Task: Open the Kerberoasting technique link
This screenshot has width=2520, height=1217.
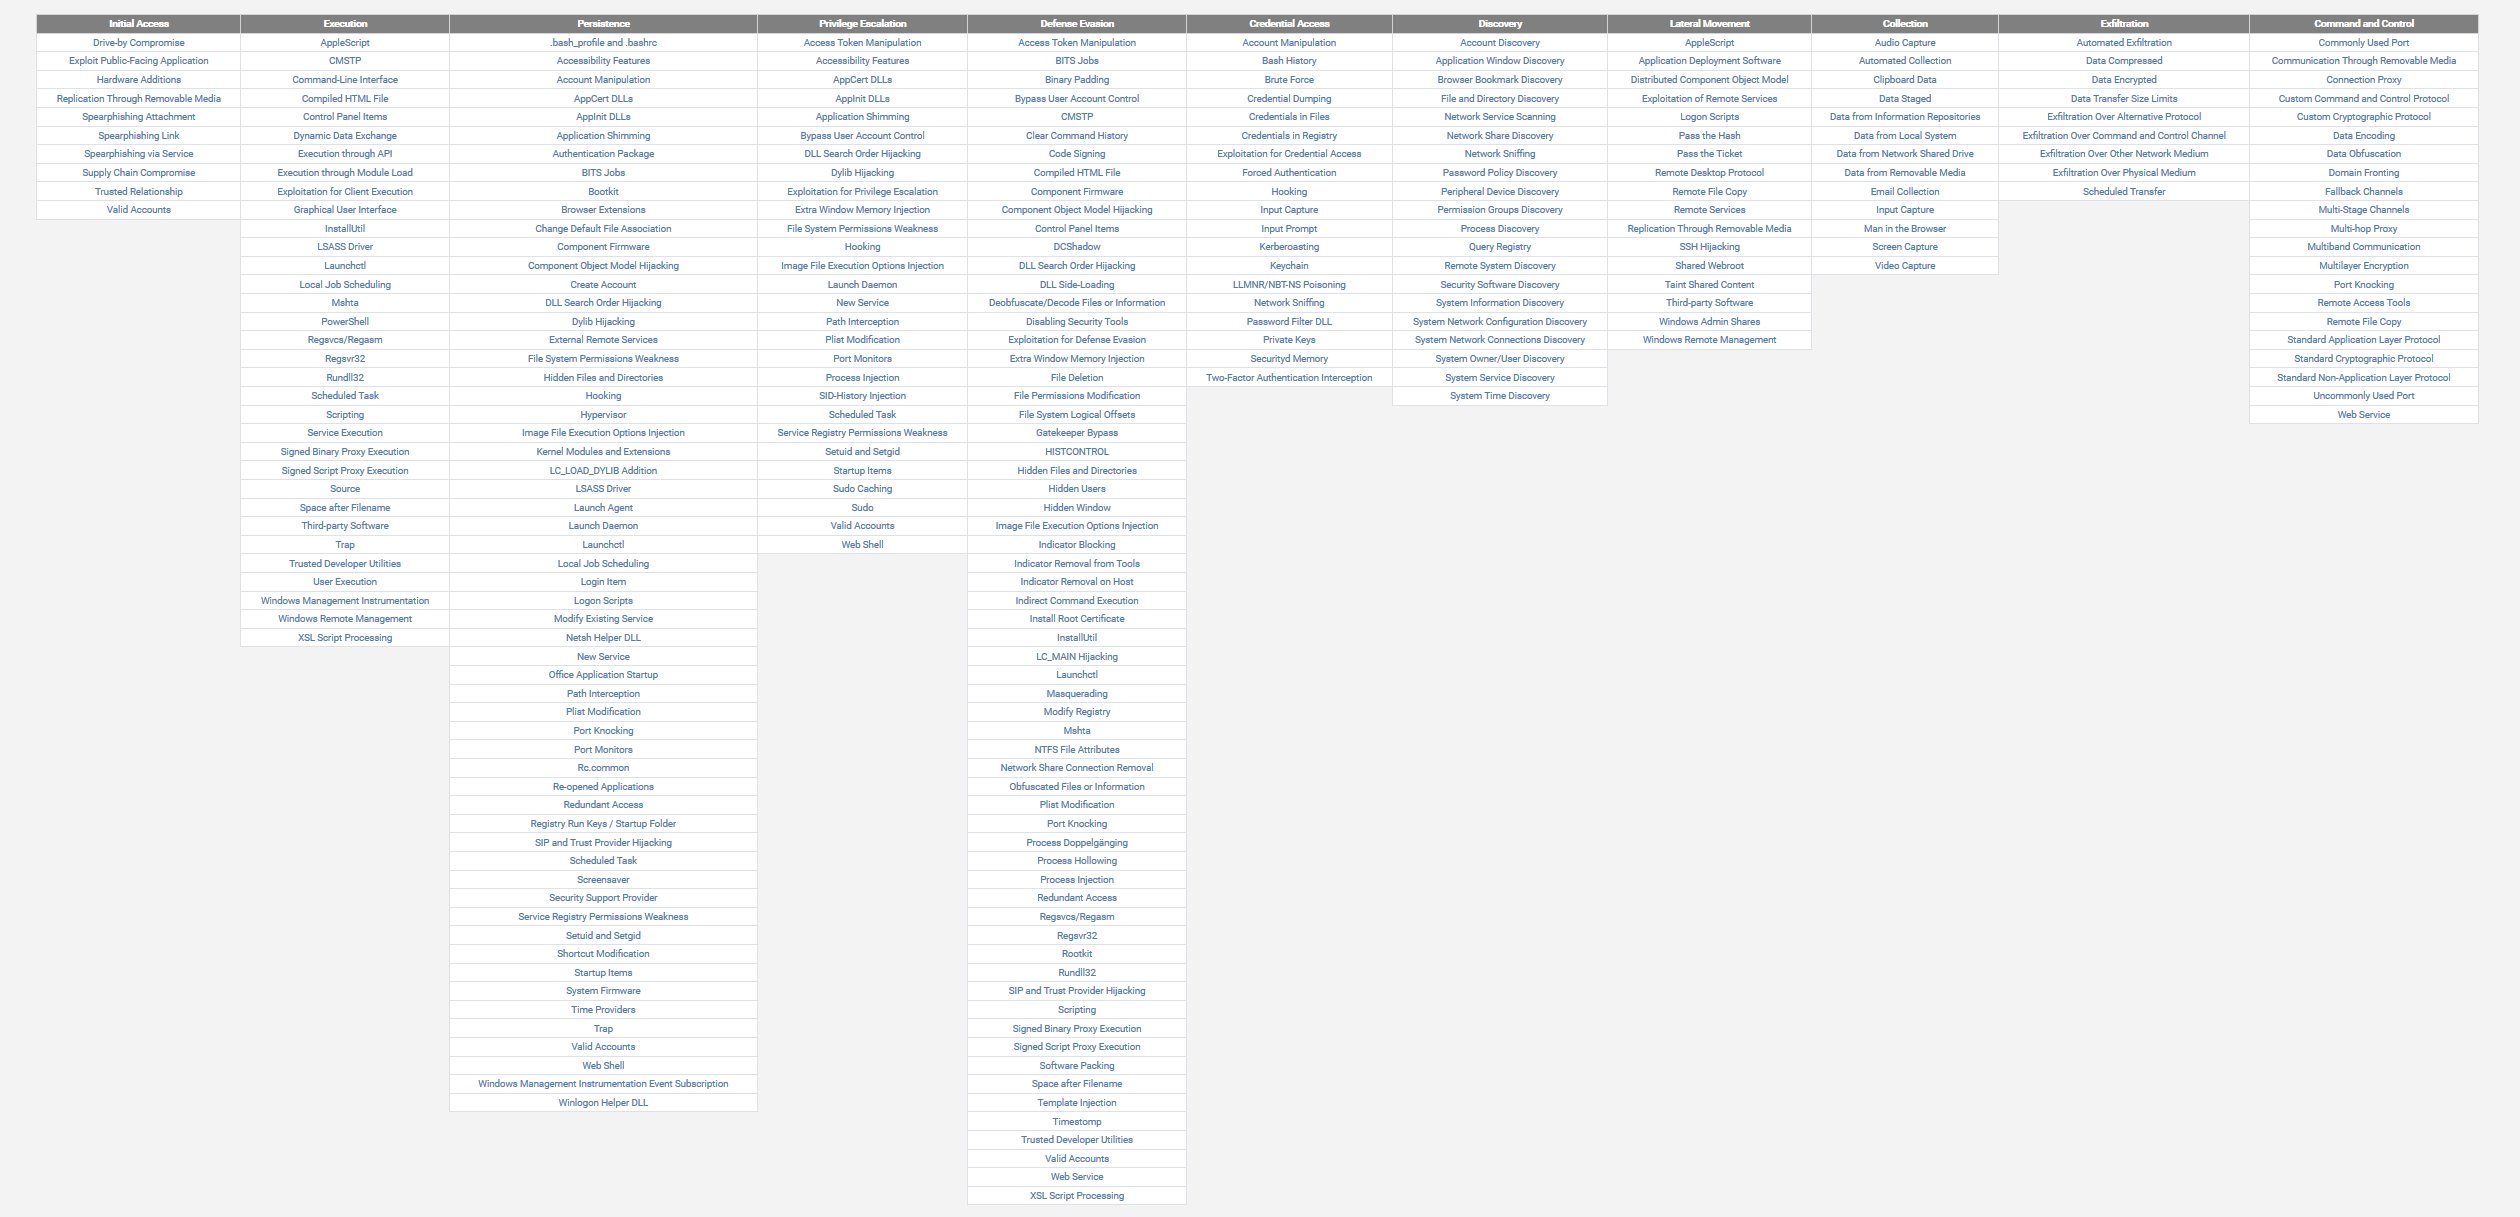Action: [1289, 247]
